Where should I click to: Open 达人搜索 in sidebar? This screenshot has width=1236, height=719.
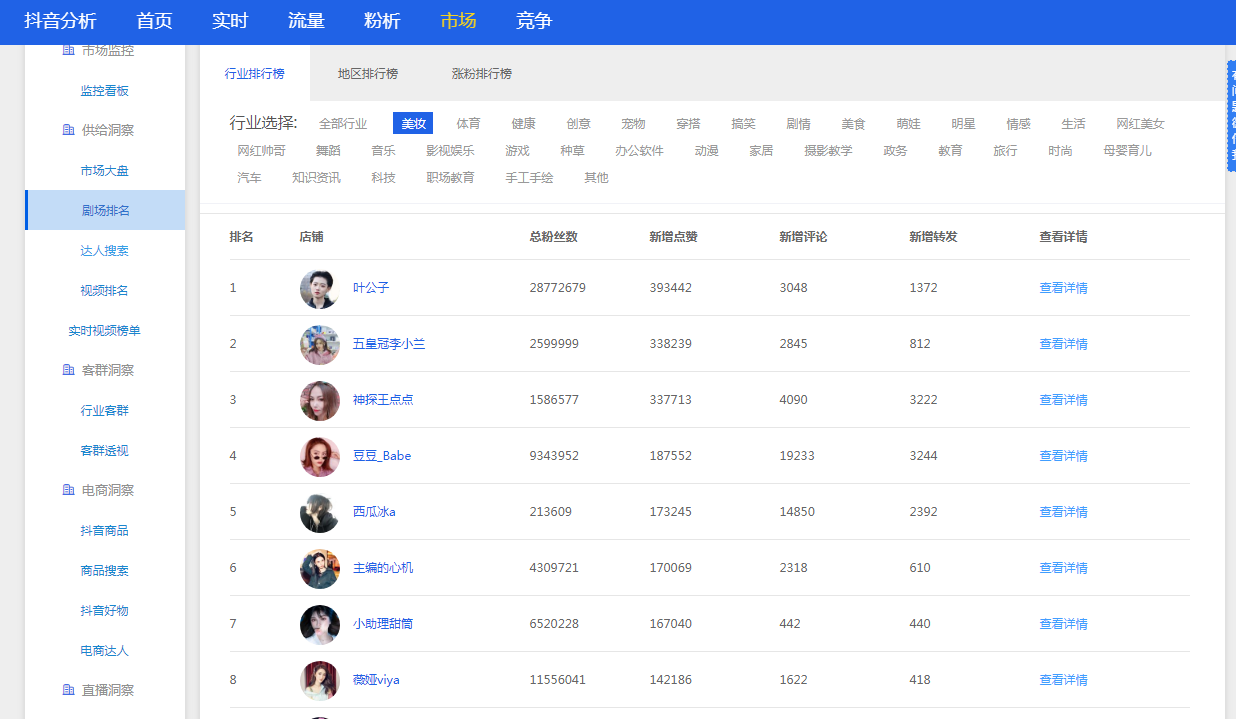pos(105,251)
